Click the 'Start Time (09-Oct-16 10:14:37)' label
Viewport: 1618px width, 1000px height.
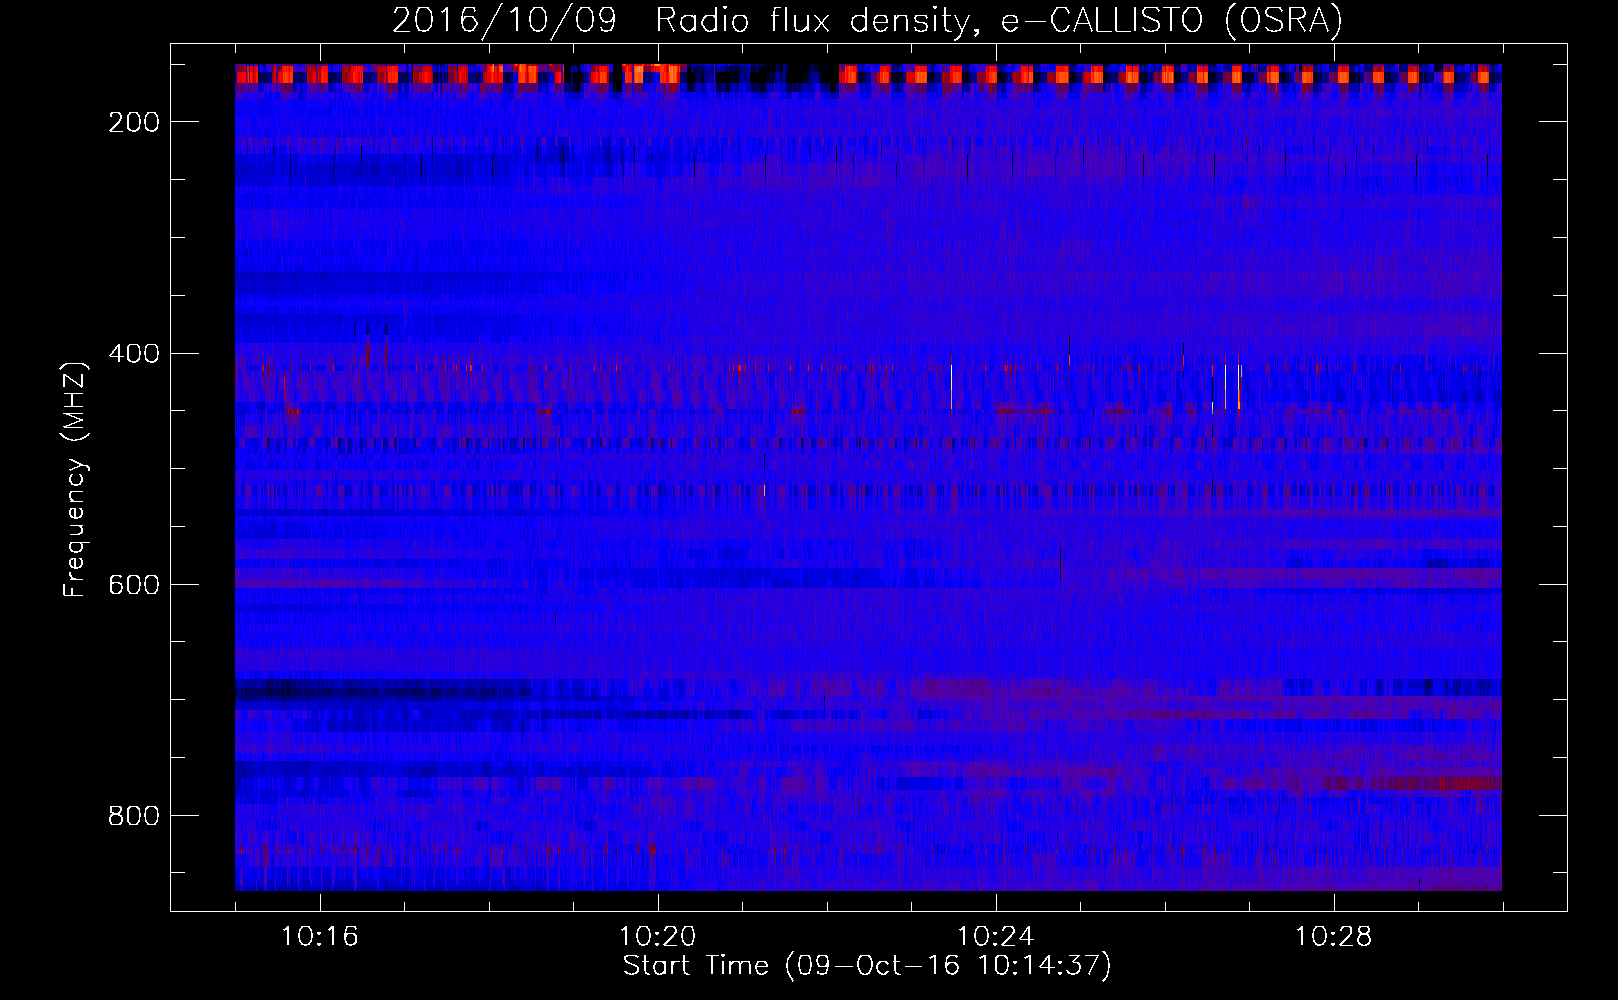pos(867,966)
